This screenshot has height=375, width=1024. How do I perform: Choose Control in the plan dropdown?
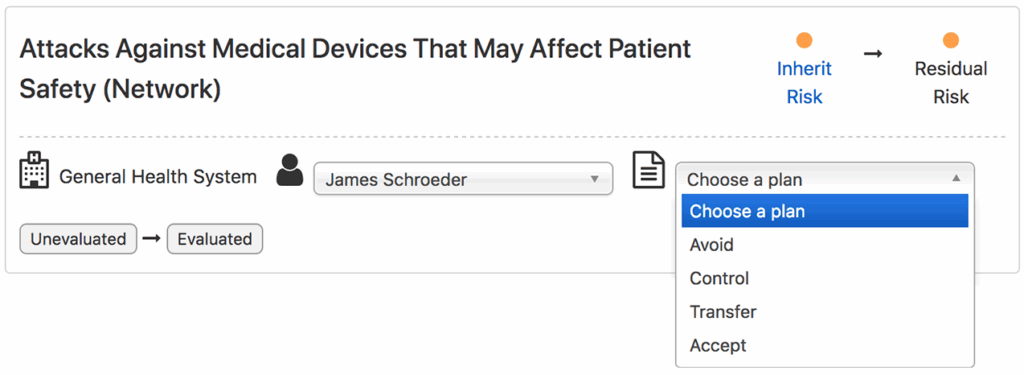pos(825,278)
